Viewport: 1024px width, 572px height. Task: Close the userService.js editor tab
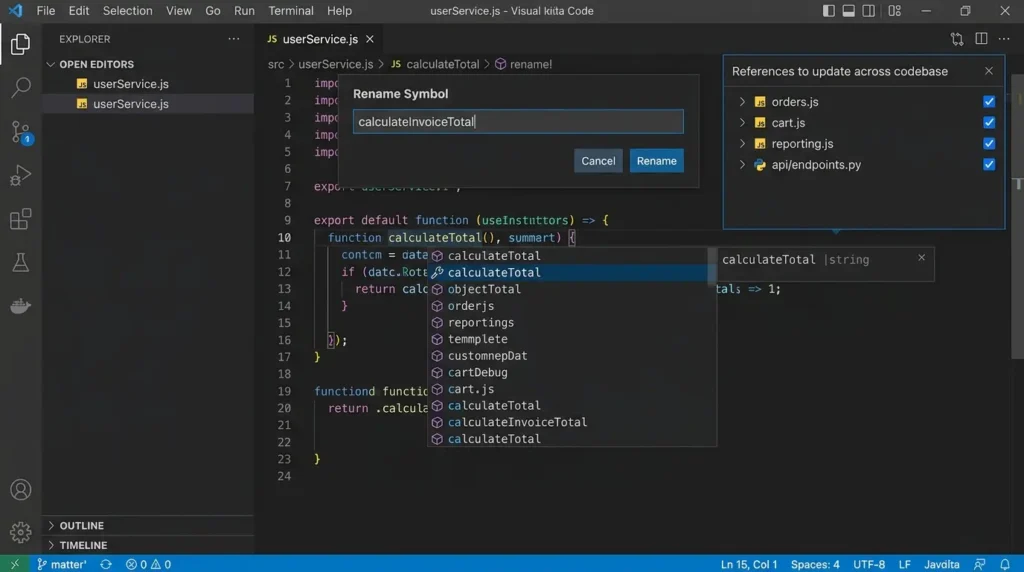(370, 39)
